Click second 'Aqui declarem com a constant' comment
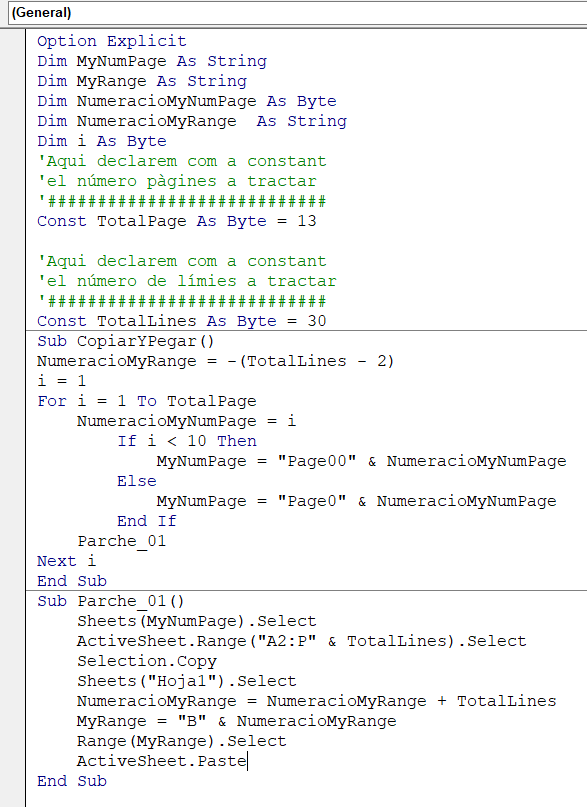Viewport: 587px width, 807px height. pyautogui.click(x=182, y=261)
